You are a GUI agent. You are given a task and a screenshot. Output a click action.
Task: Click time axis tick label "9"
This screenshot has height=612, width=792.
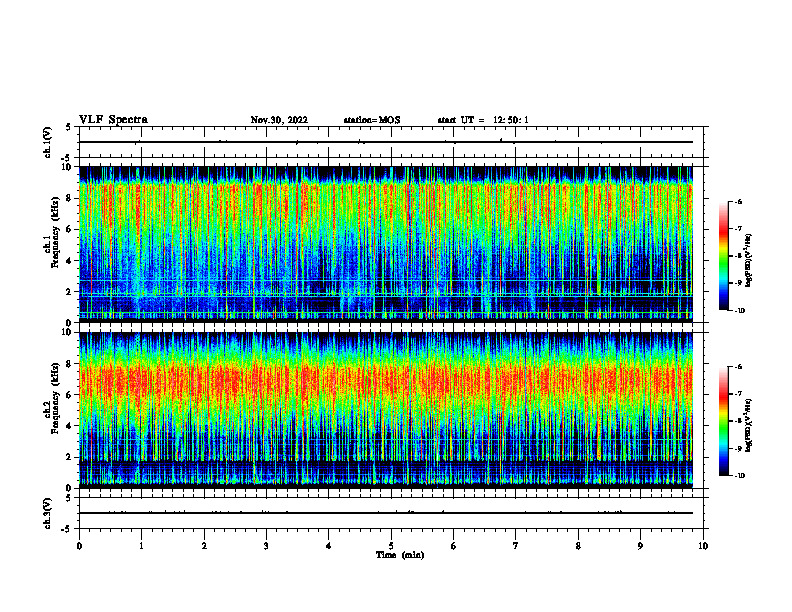coord(640,546)
